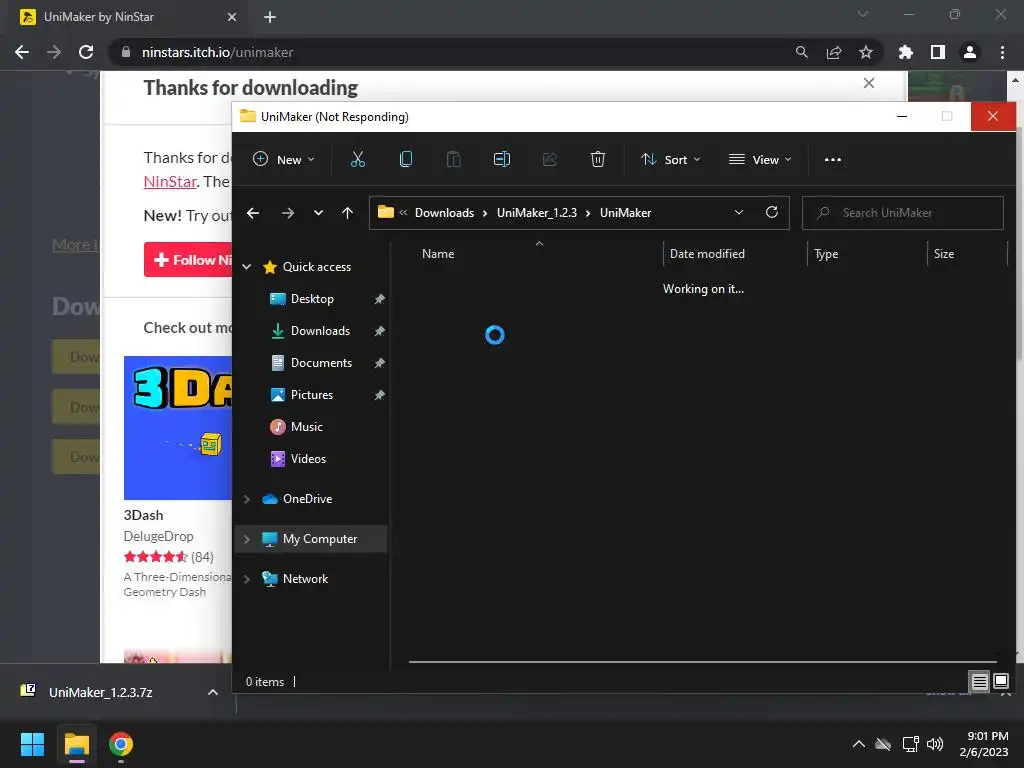Collapse the Quick access tree
The height and width of the screenshot is (768, 1024).
(x=247, y=266)
